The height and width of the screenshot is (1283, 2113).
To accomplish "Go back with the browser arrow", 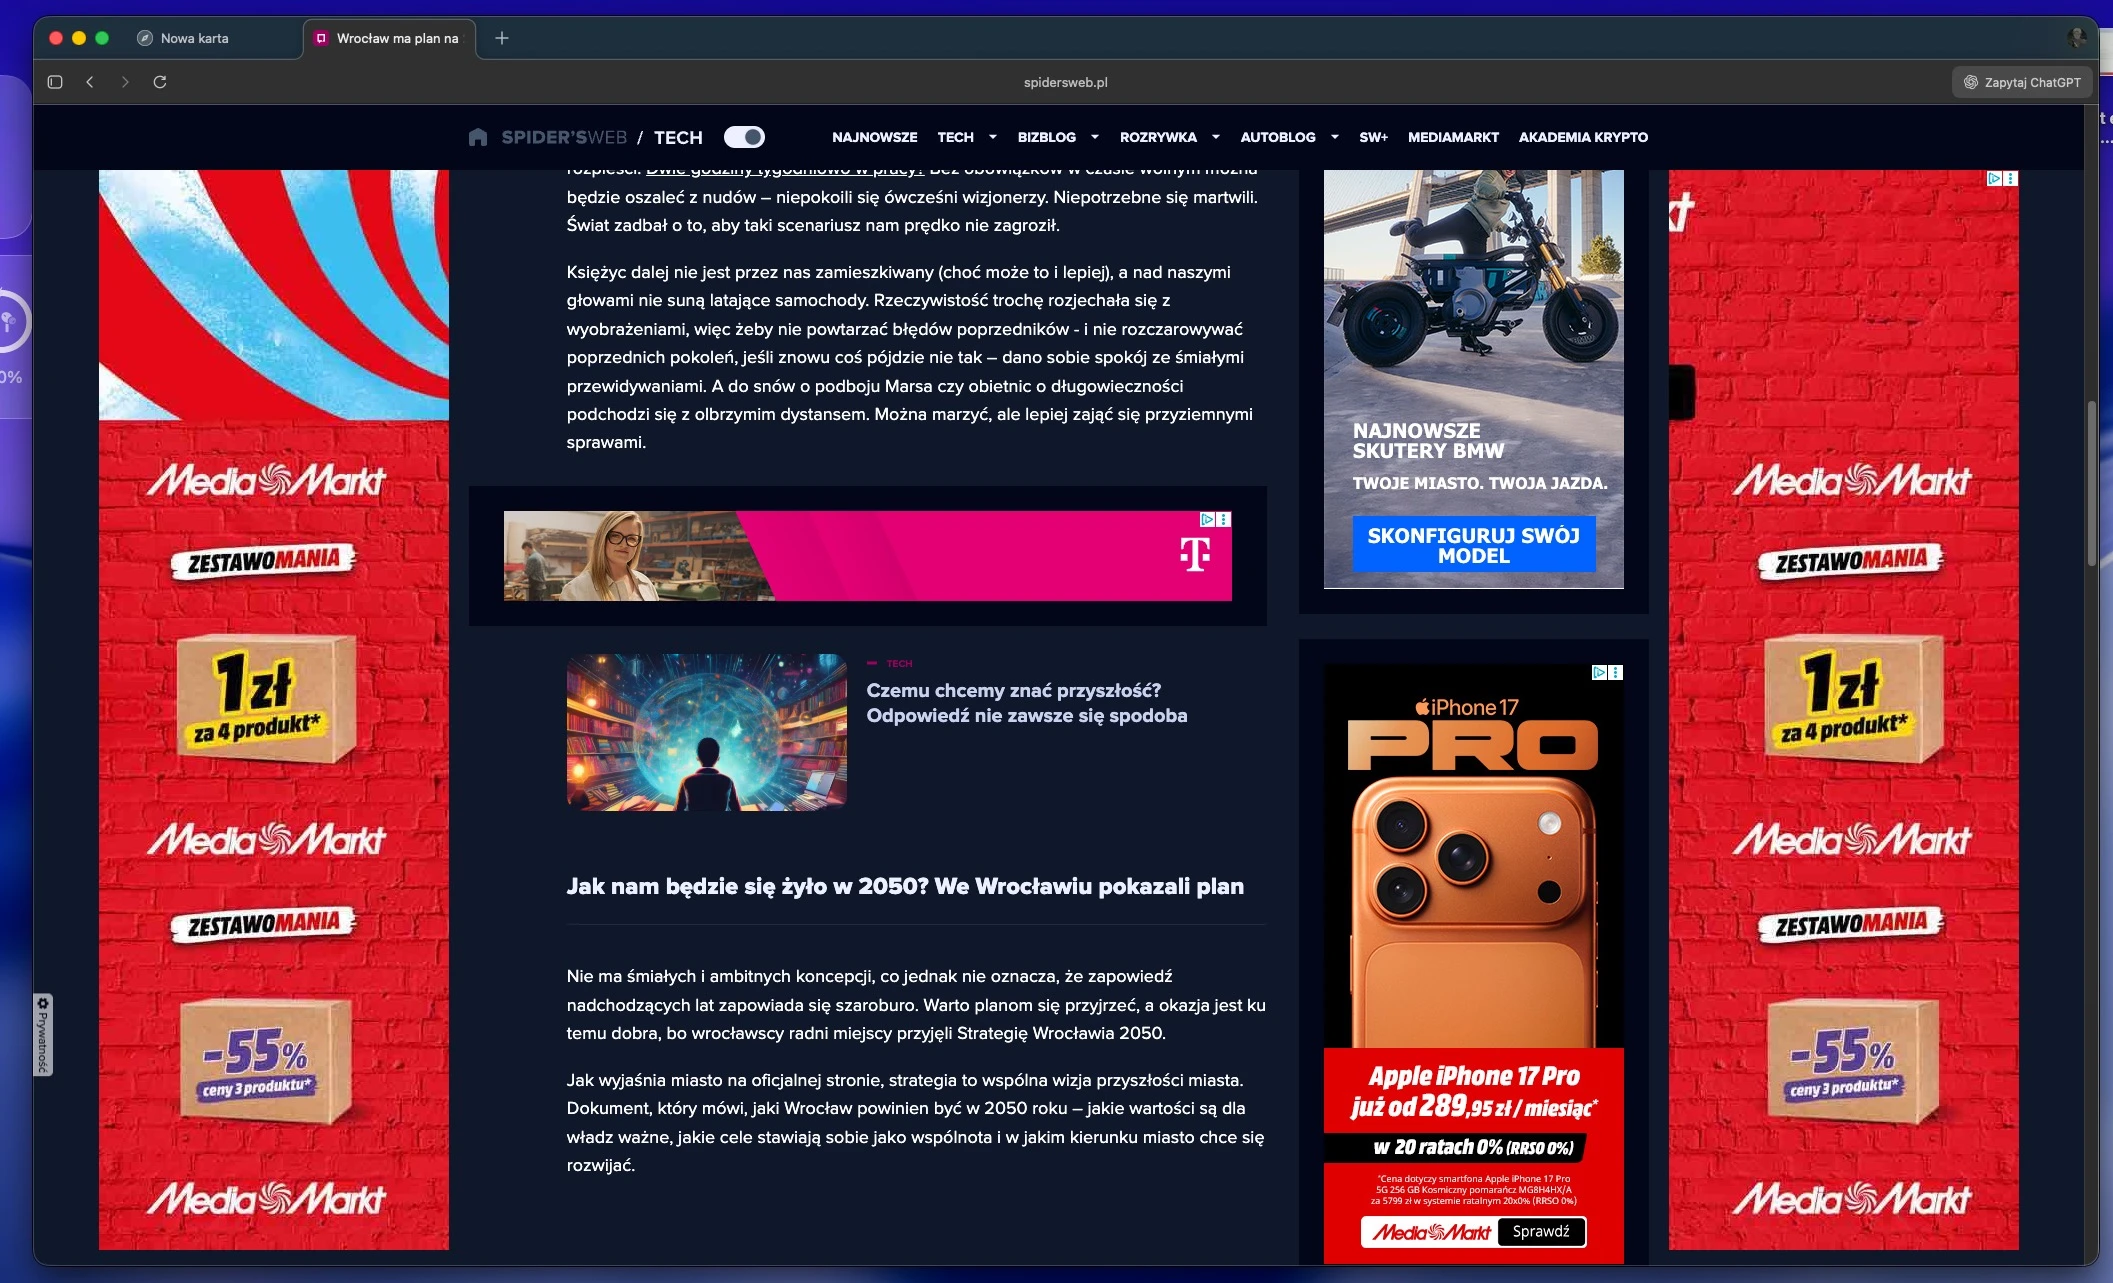I will [x=90, y=82].
